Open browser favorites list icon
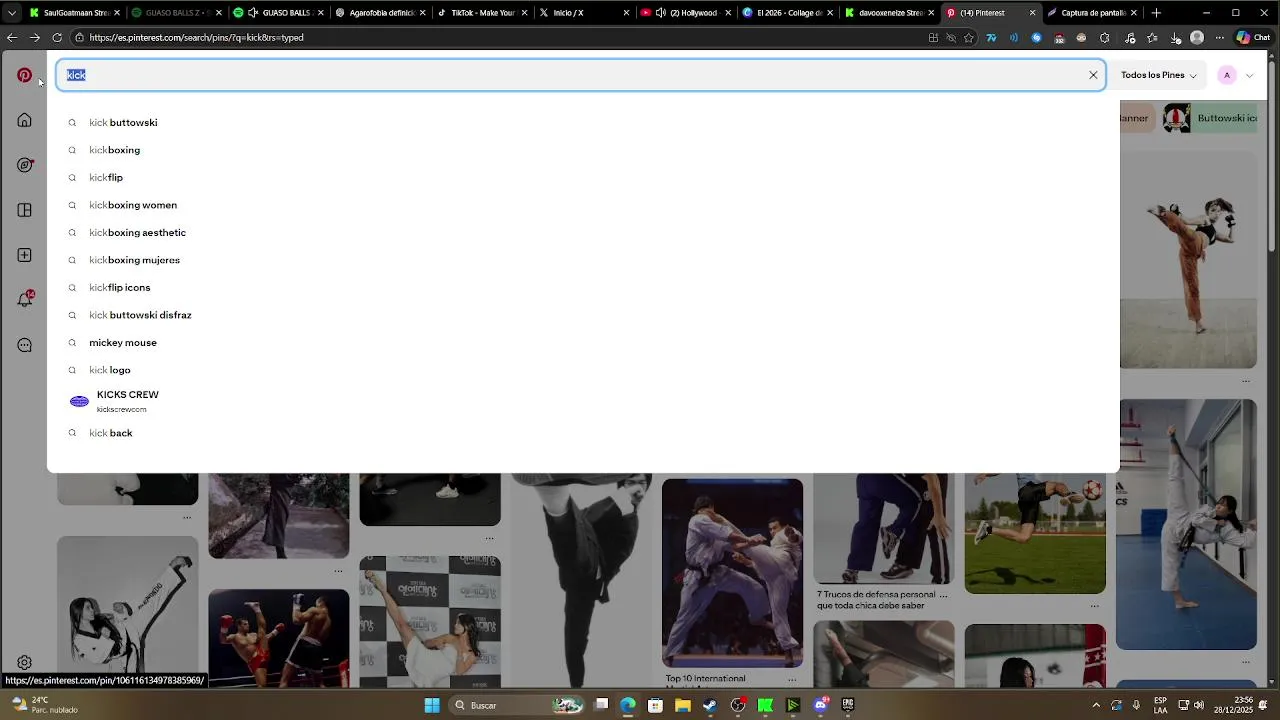1280x720 pixels. 1152,38
